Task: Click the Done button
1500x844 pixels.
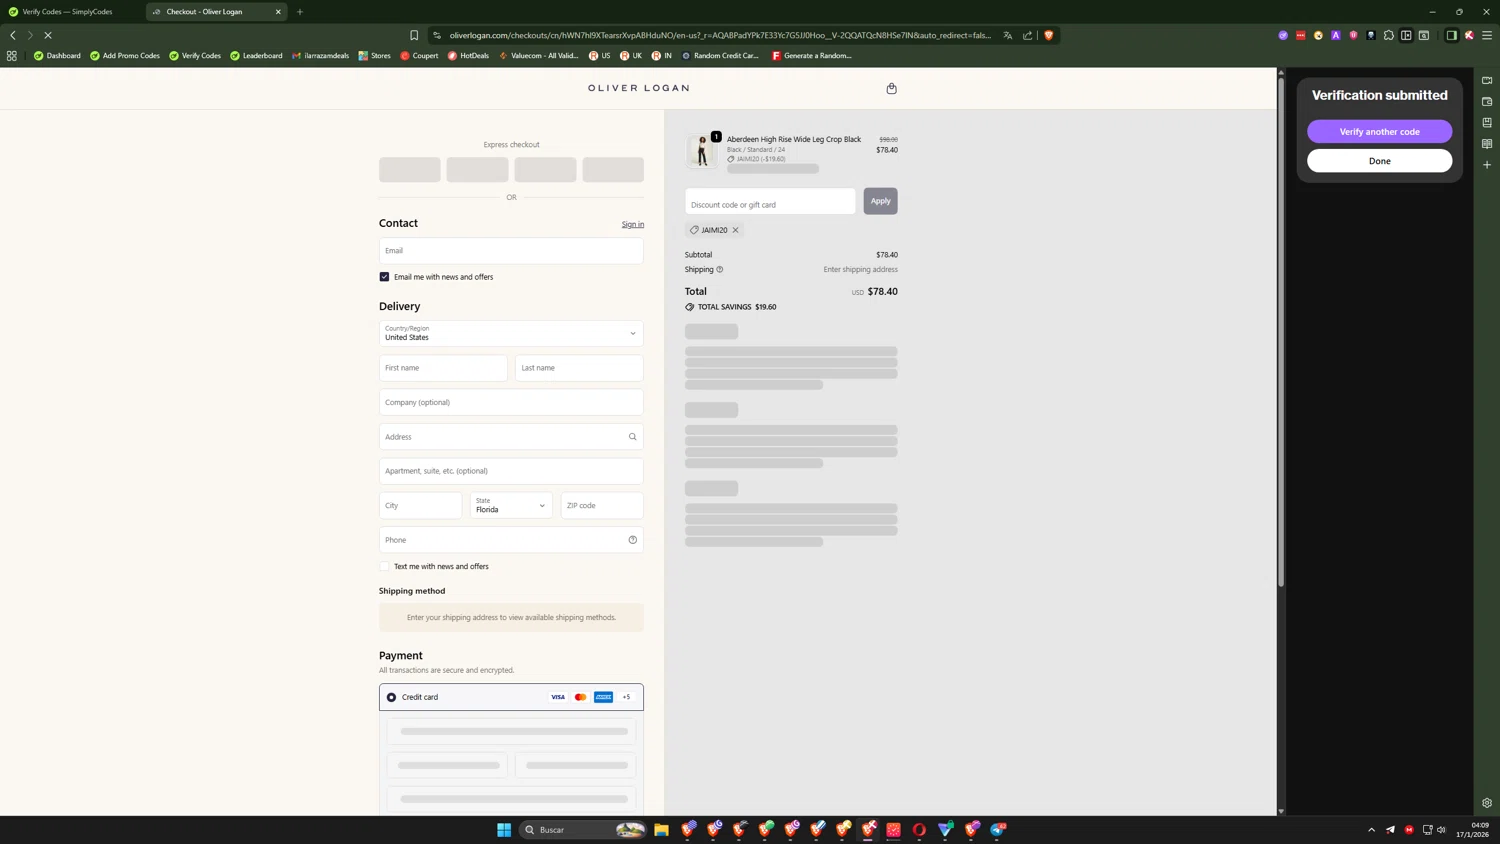Action: click(1379, 161)
